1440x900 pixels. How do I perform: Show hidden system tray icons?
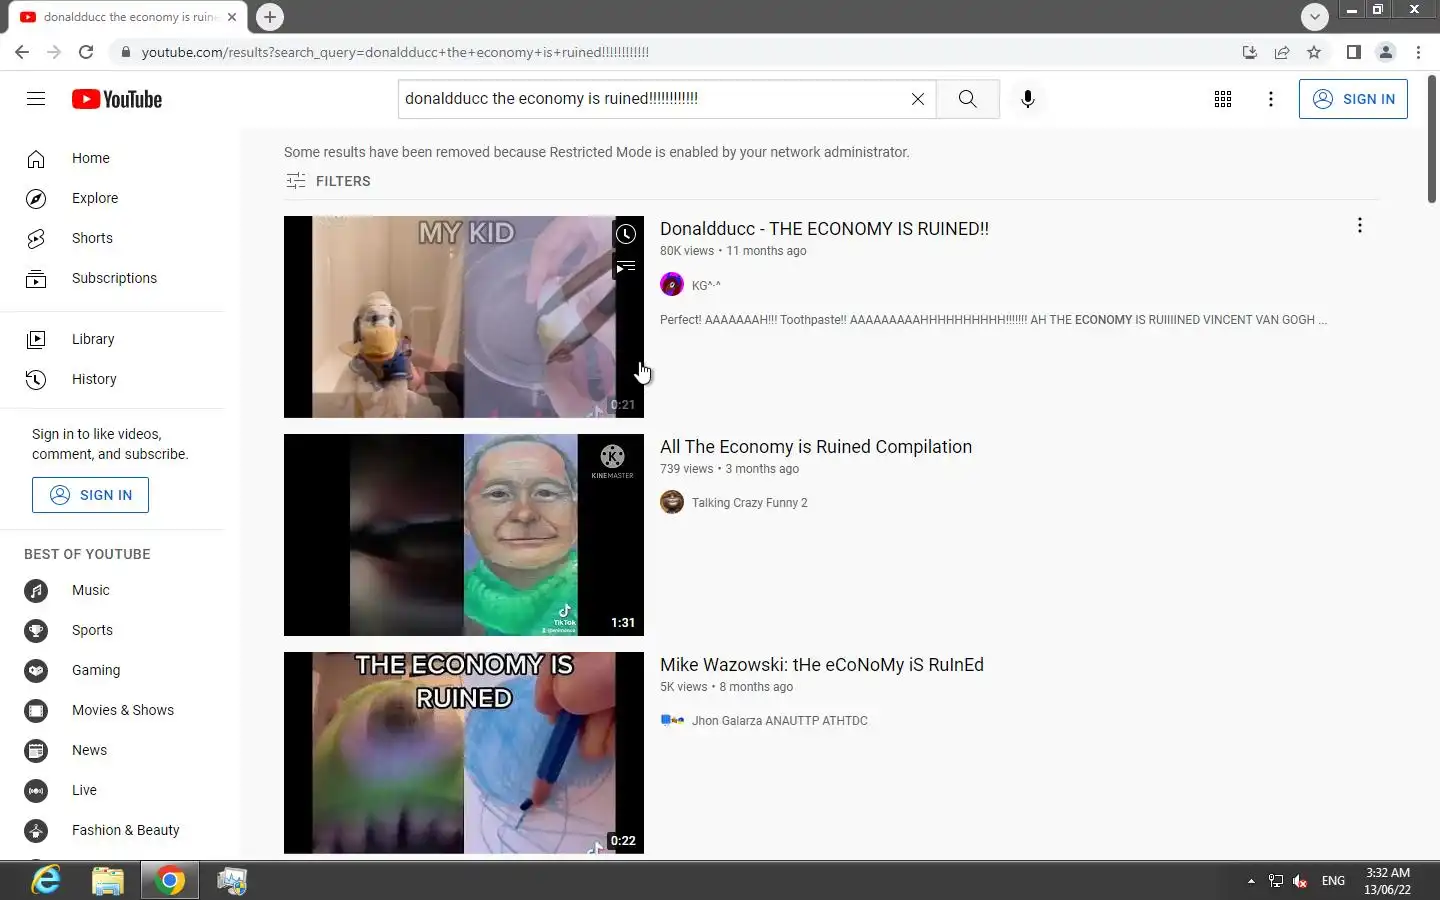pyautogui.click(x=1251, y=881)
